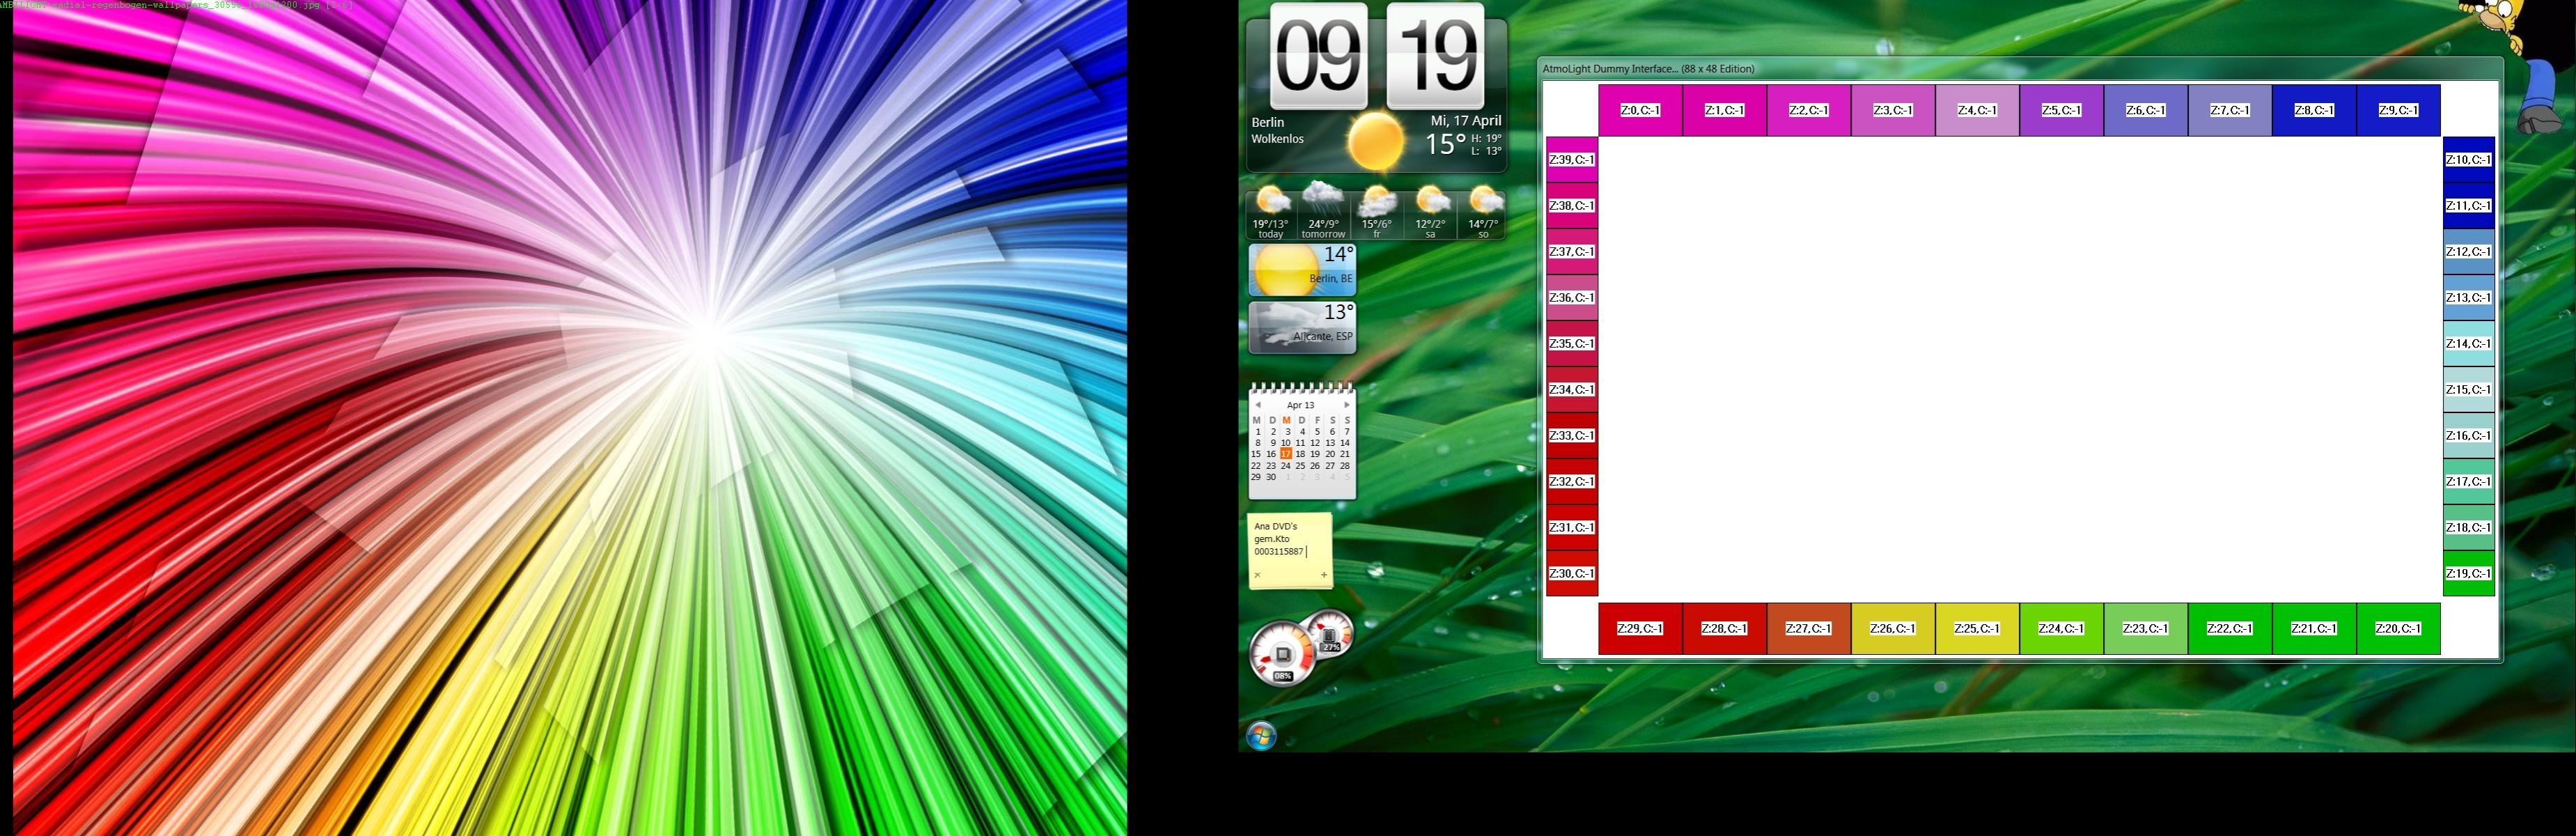Click the minute flip digit showing 19
Screen dimensions: 2576x836
click(x=1435, y=55)
